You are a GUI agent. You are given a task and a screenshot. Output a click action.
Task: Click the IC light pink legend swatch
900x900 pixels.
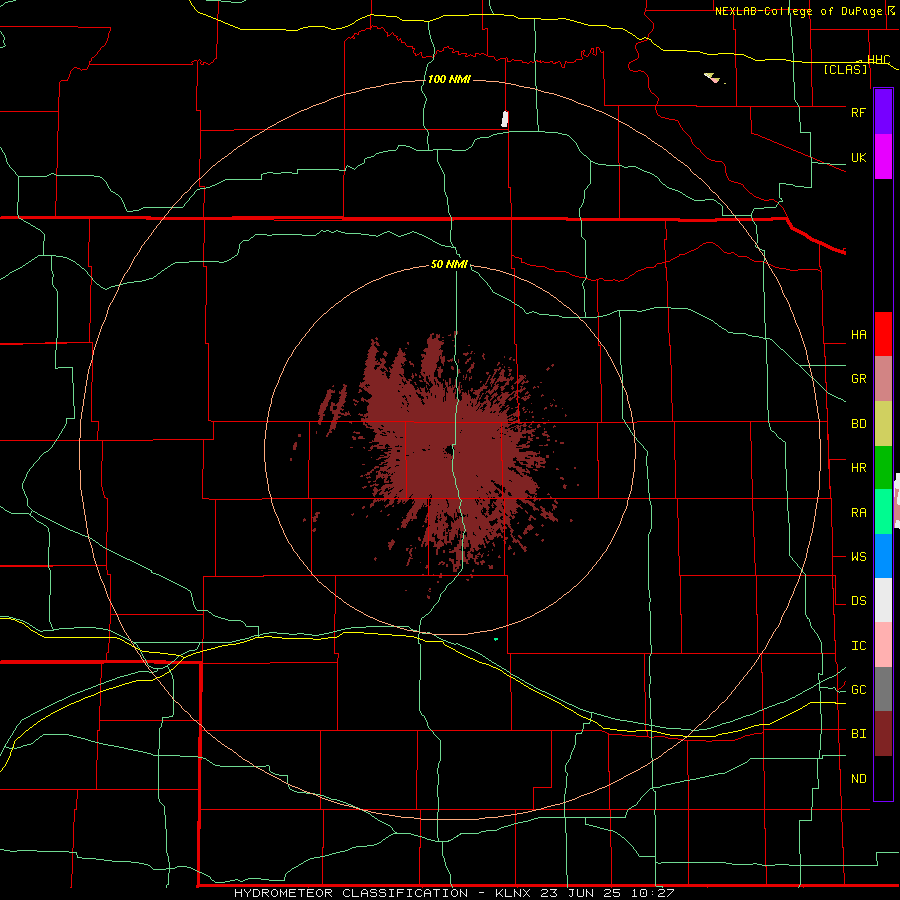(883, 645)
